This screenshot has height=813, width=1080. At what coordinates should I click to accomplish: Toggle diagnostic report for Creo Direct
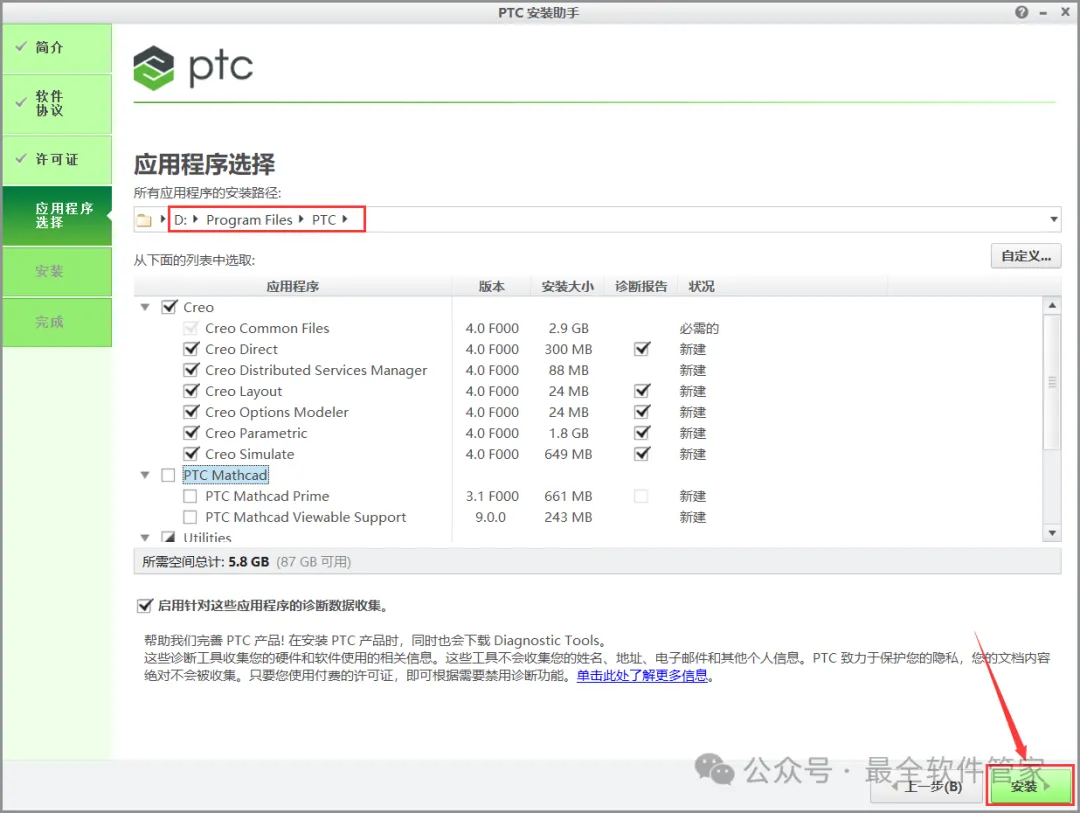coord(642,349)
